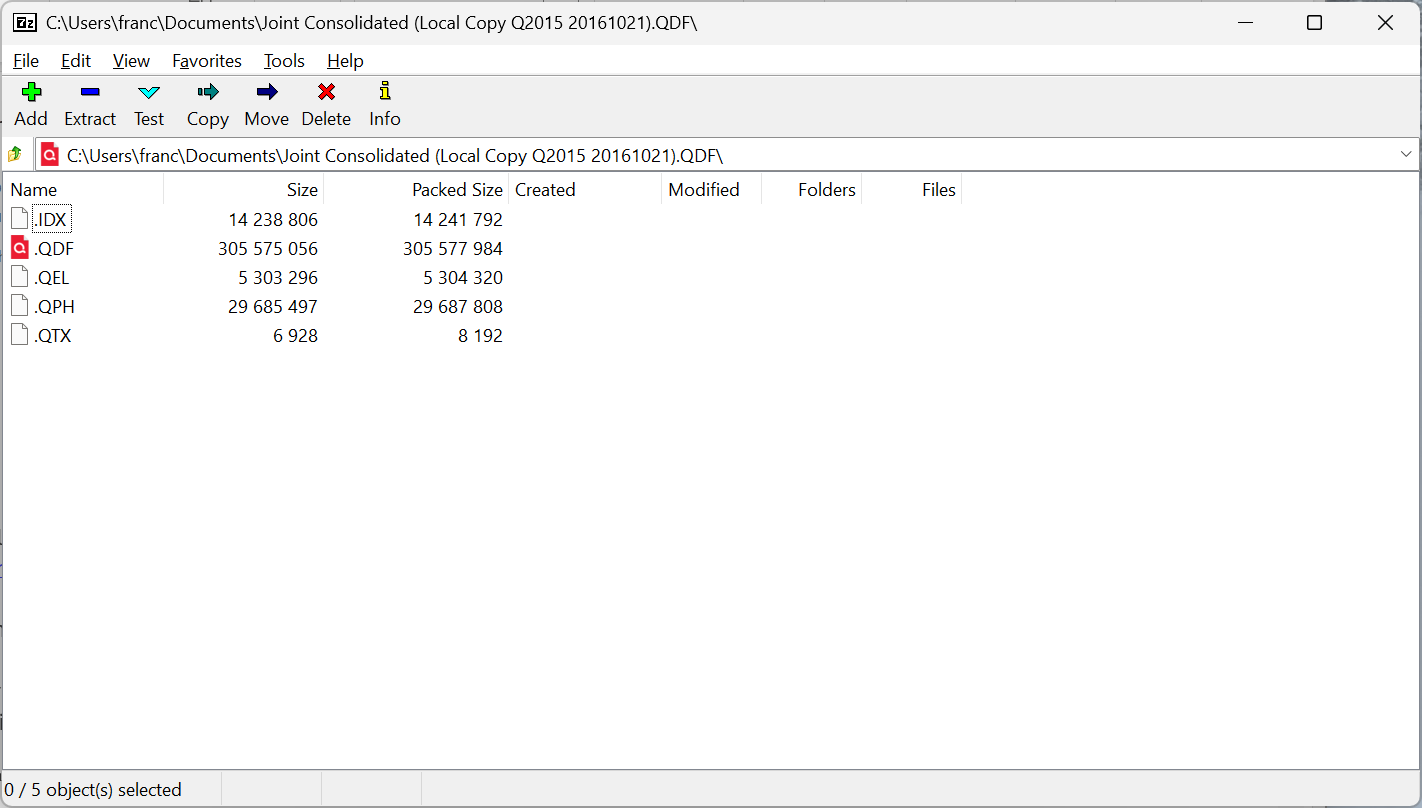The width and height of the screenshot is (1422, 808).
Task: Click packed size 29 687 808
Action: (458, 306)
